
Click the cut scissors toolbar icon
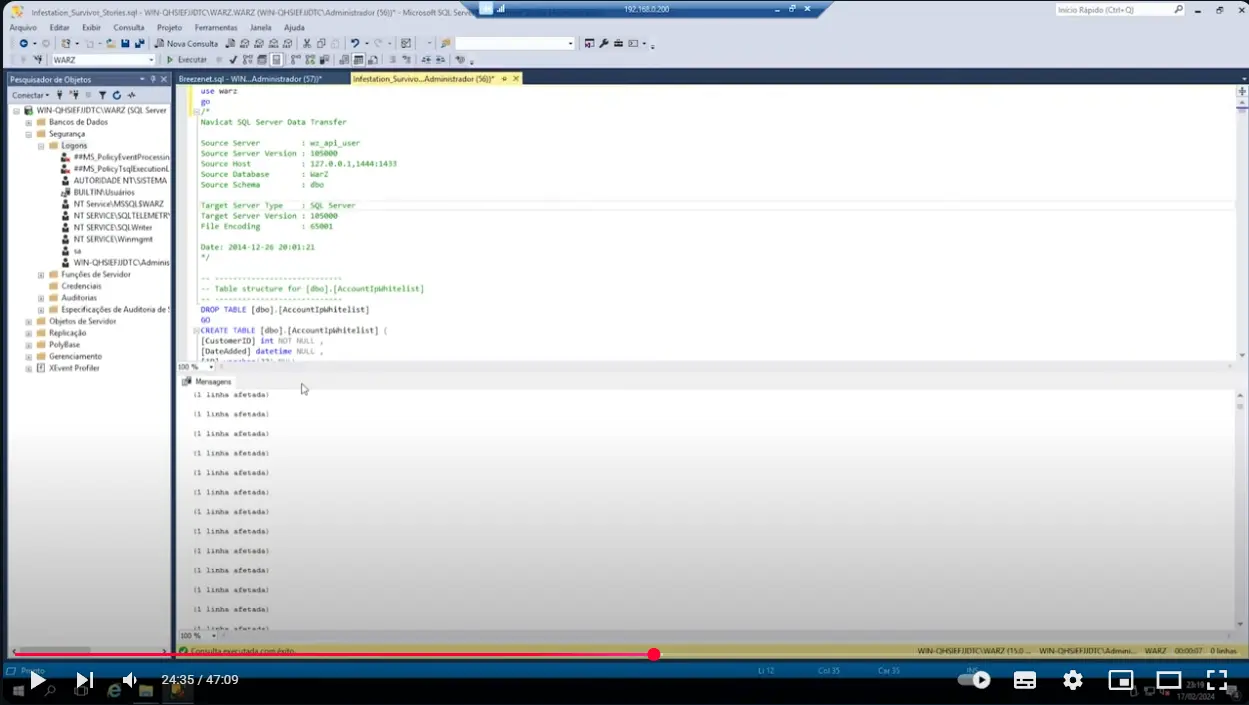tap(307, 44)
